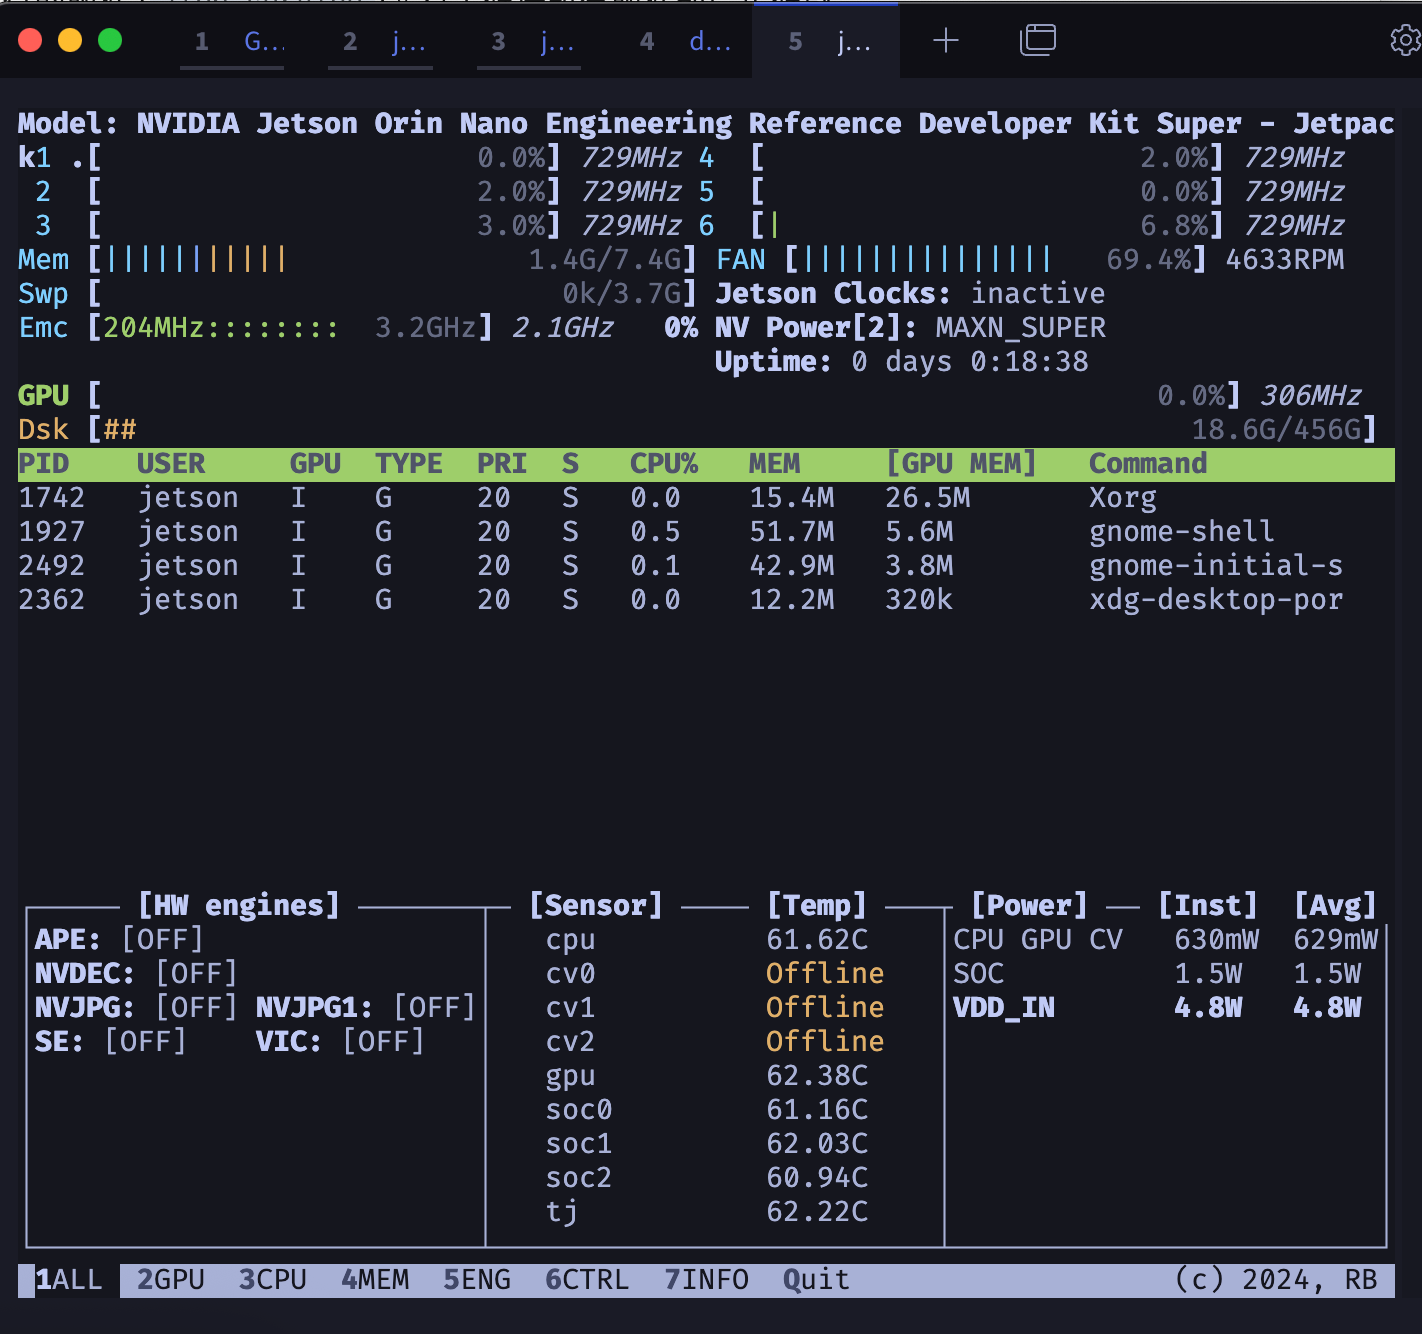Sort processes by PID column header
The width and height of the screenshot is (1422, 1334).
click(44, 464)
